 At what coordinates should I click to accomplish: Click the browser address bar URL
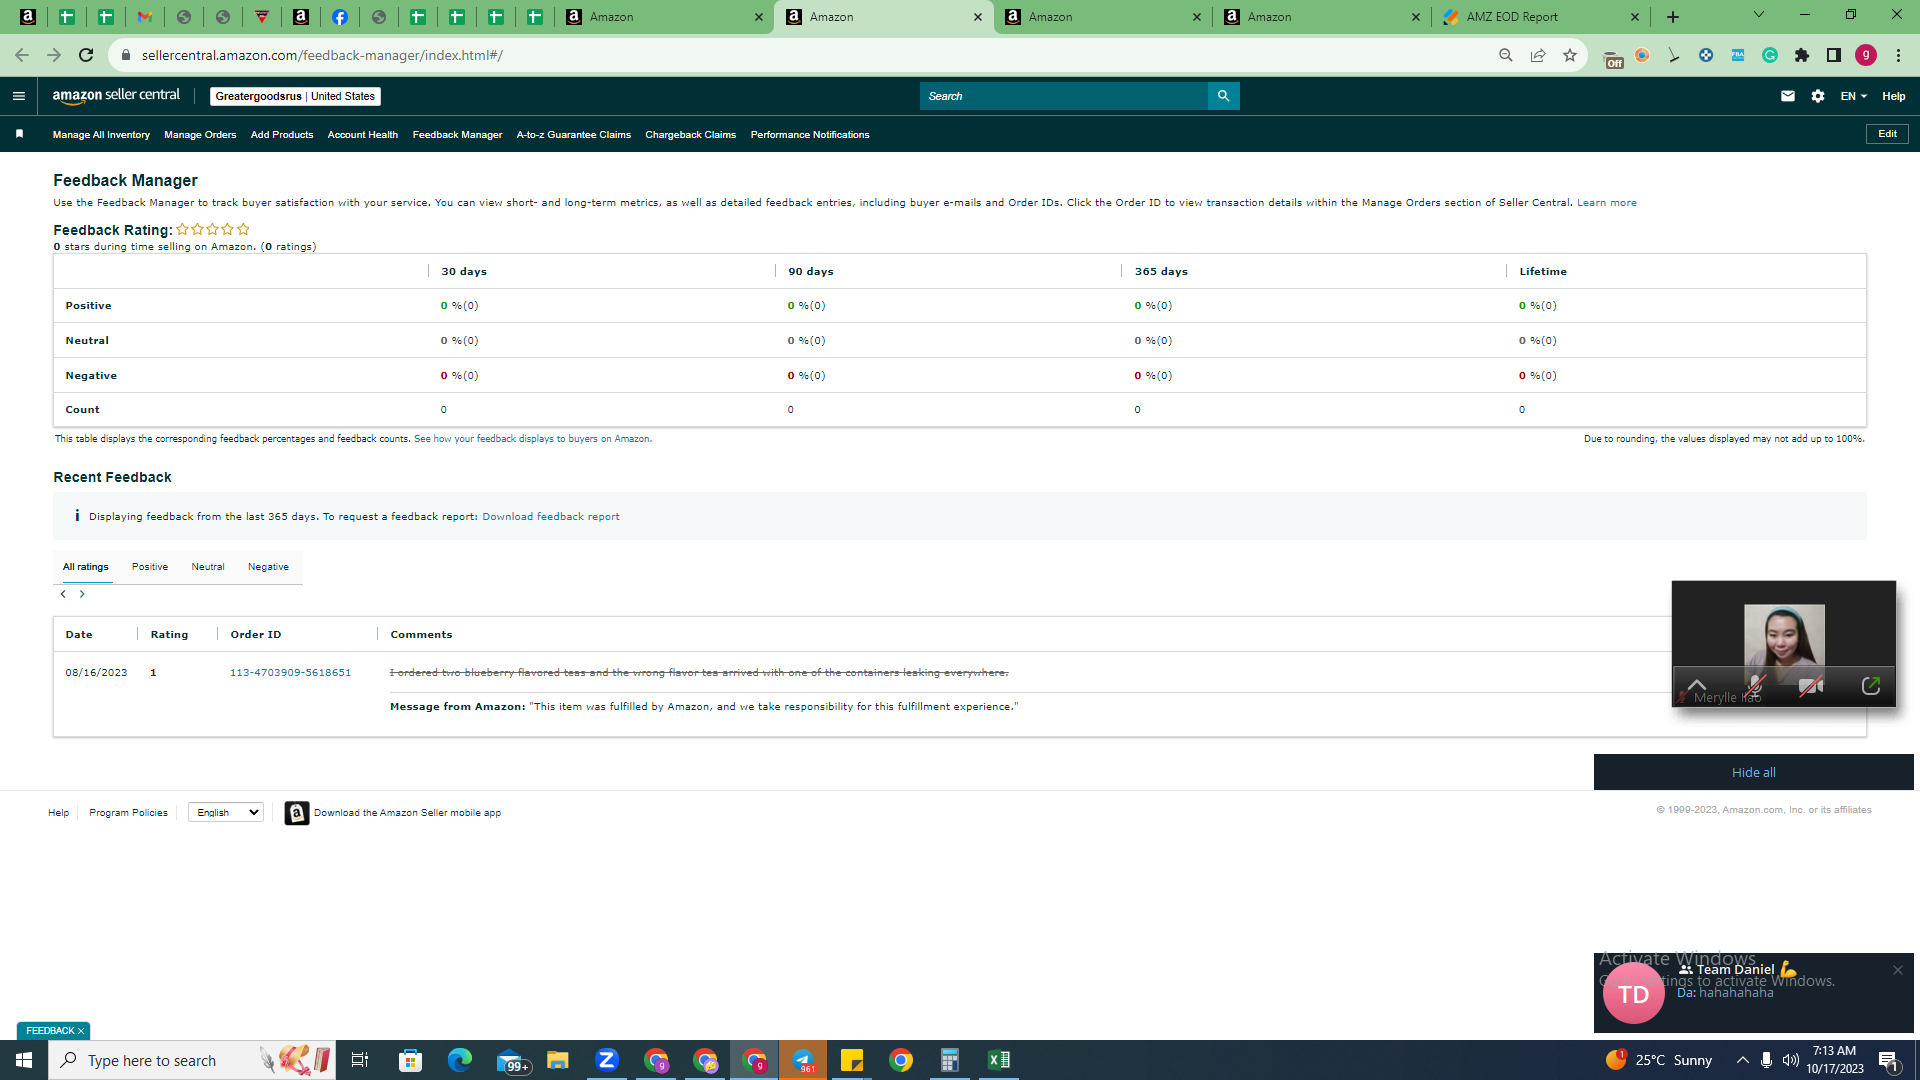[322, 55]
